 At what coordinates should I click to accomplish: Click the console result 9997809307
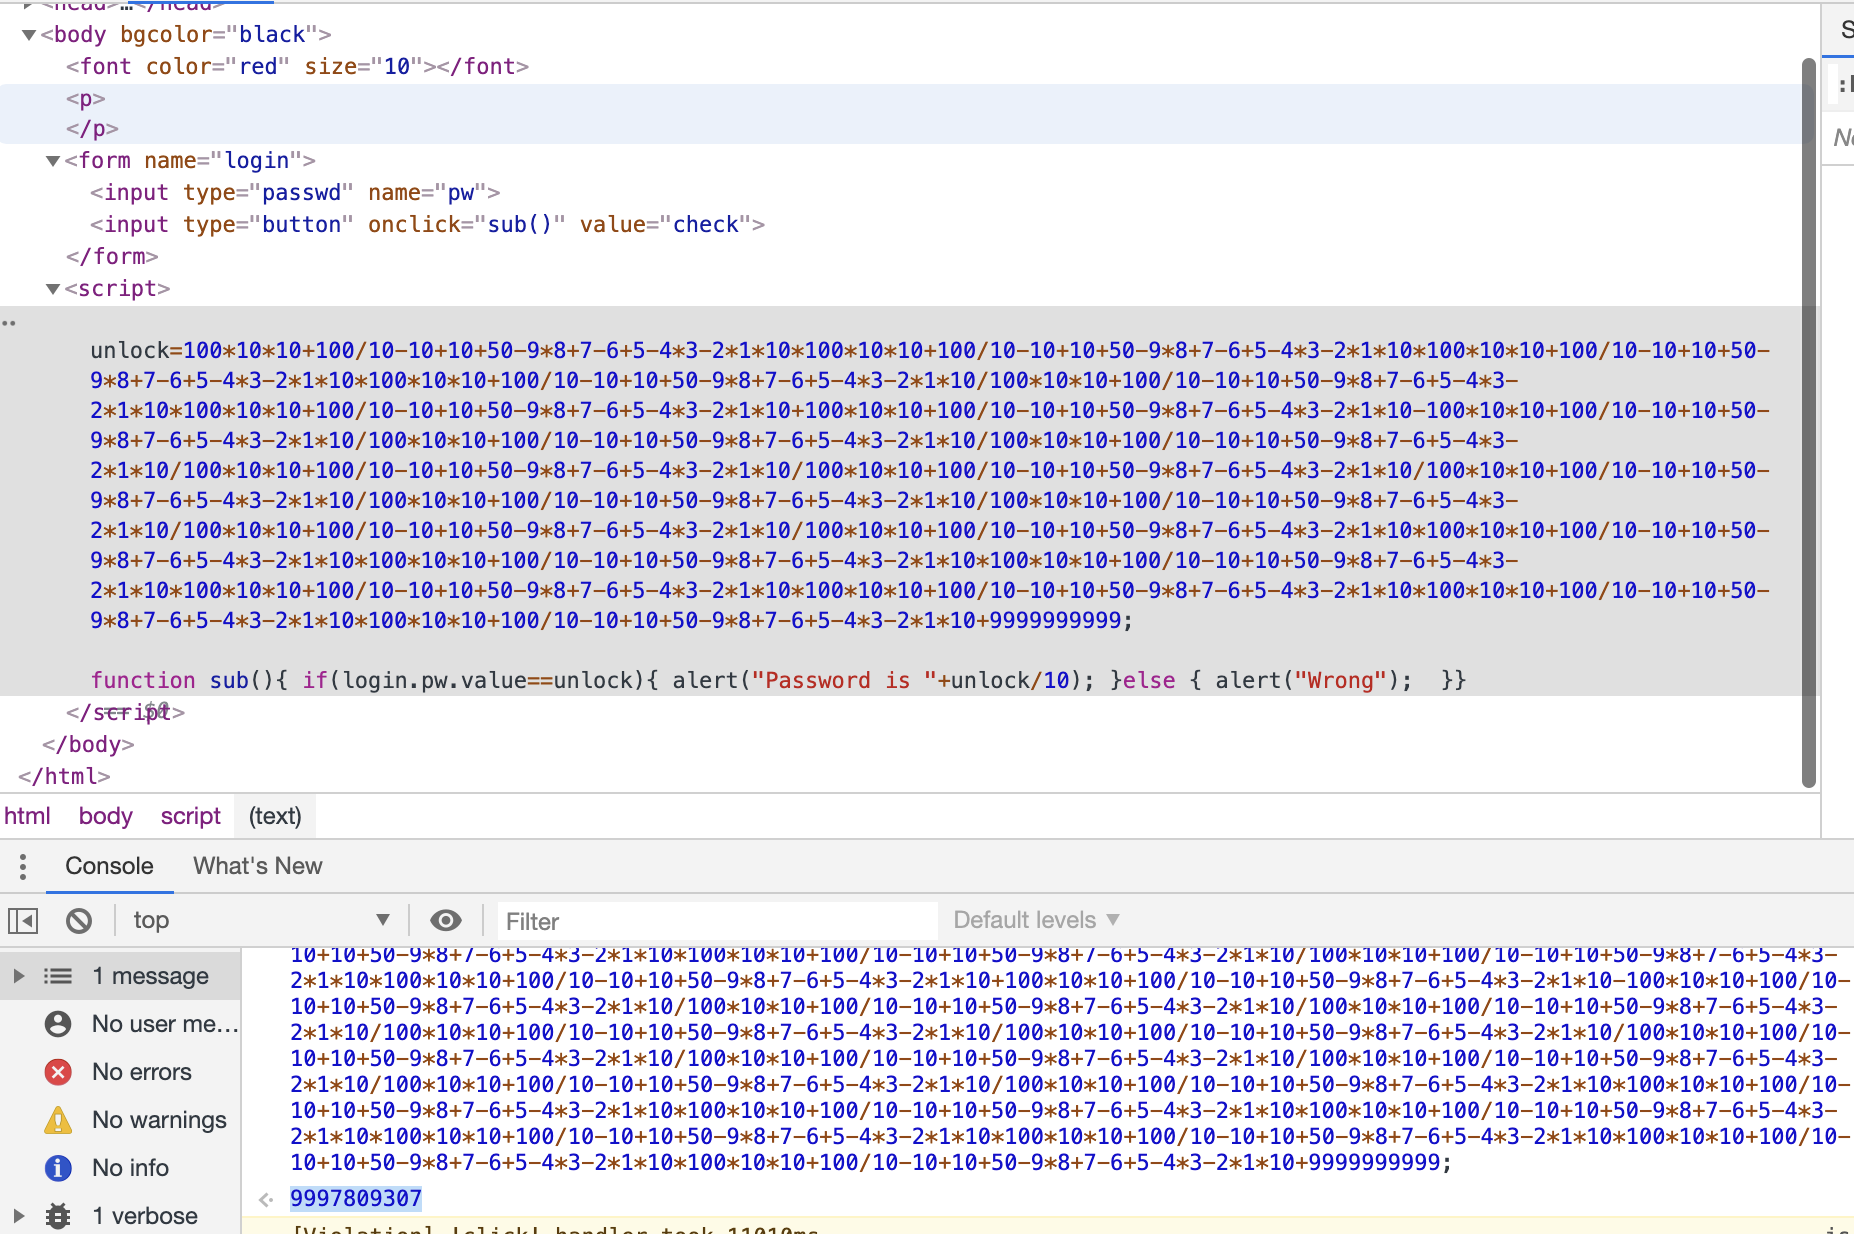coord(356,1198)
